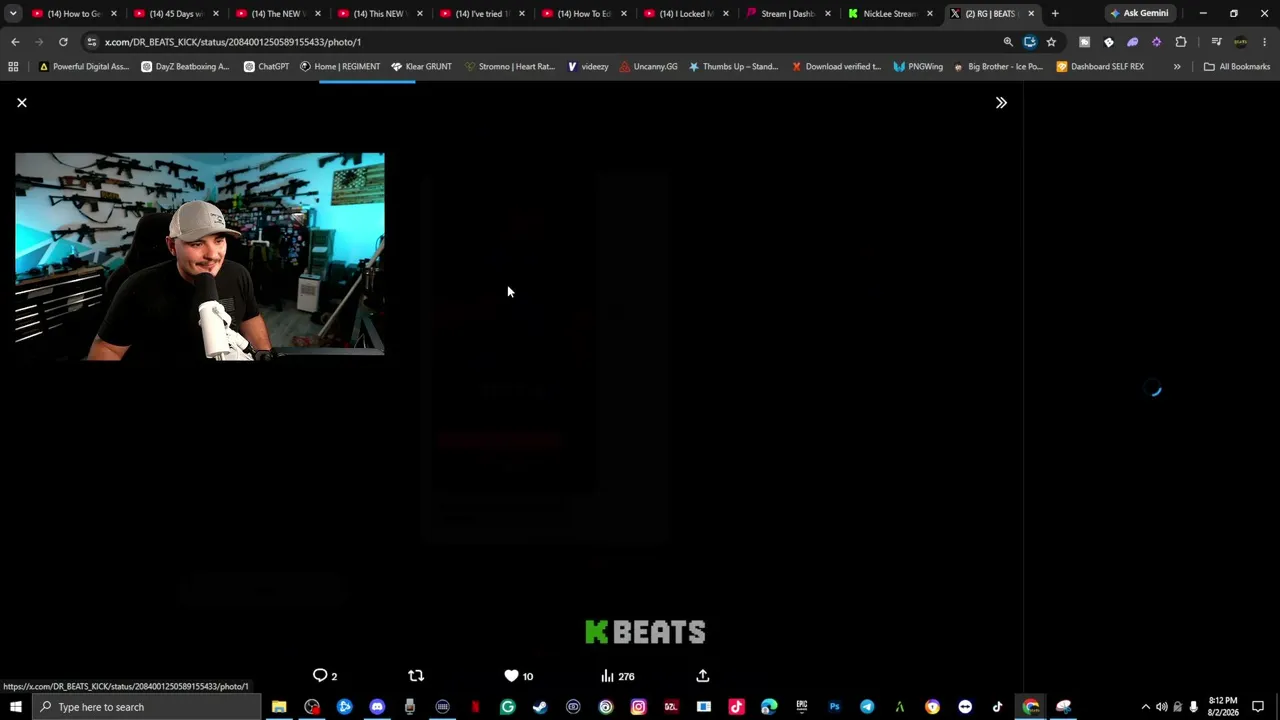Reload the current page
Viewport: 1280px width, 720px height.
coord(63,42)
